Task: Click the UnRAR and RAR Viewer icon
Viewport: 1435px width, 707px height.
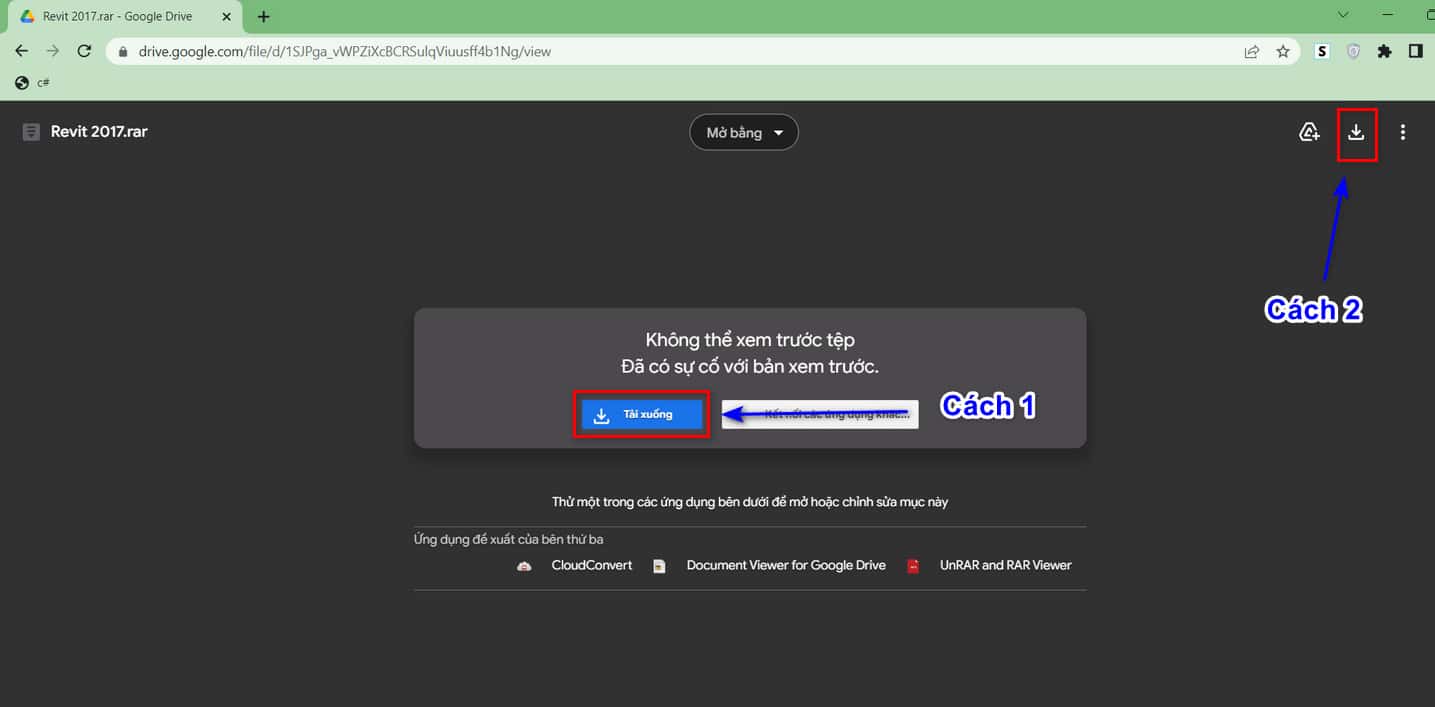Action: pos(913,566)
